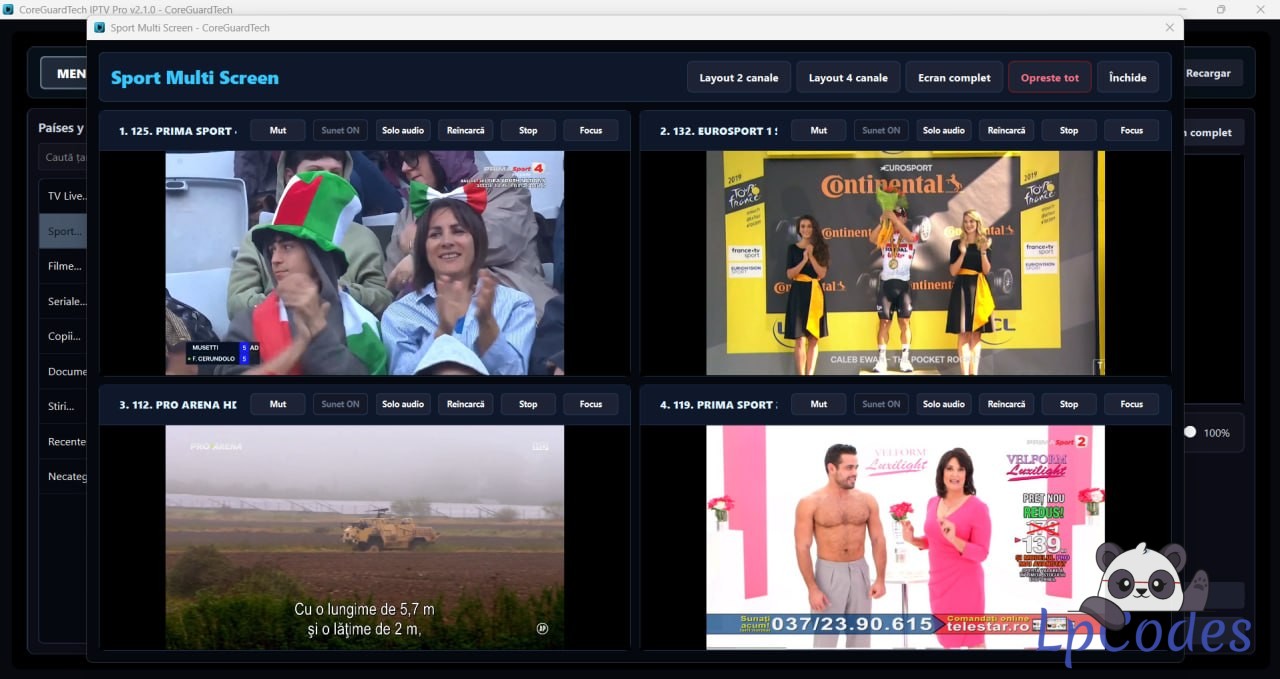Toggle Sunet ON for Eurosport 1
The width and height of the screenshot is (1280, 679).
point(881,130)
